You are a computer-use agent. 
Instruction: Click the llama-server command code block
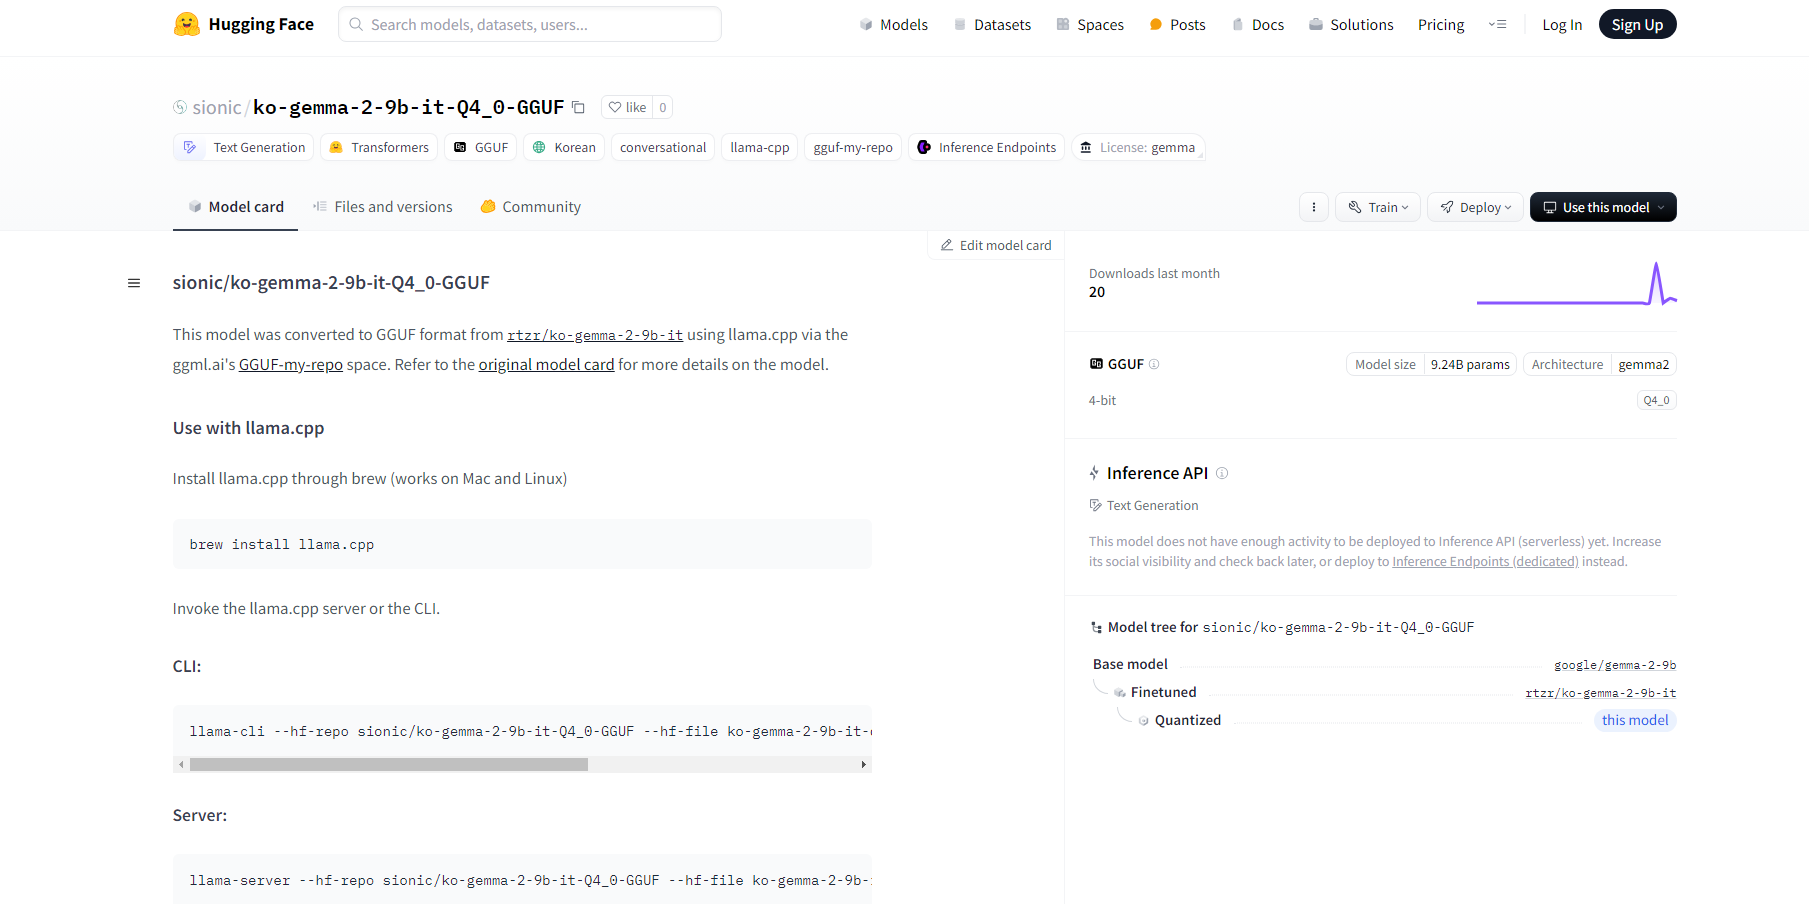tap(522, 880)
